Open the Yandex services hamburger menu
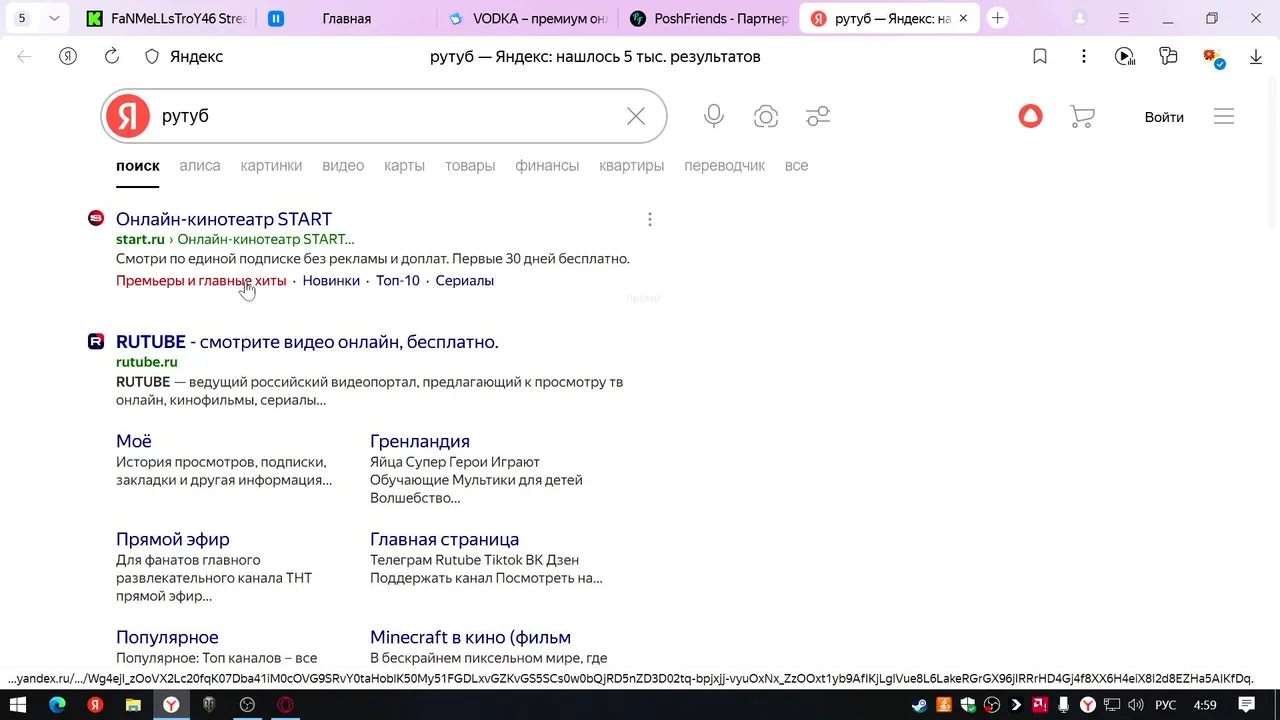 [1224, 116]
